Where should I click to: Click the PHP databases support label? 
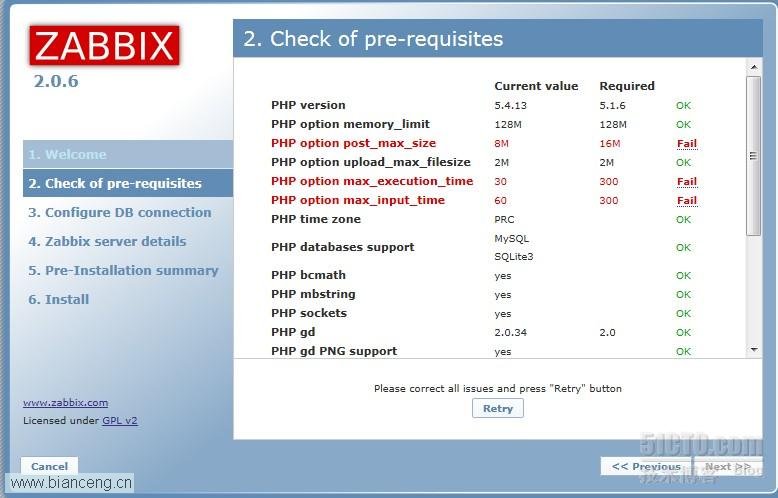tap(342, 247)
